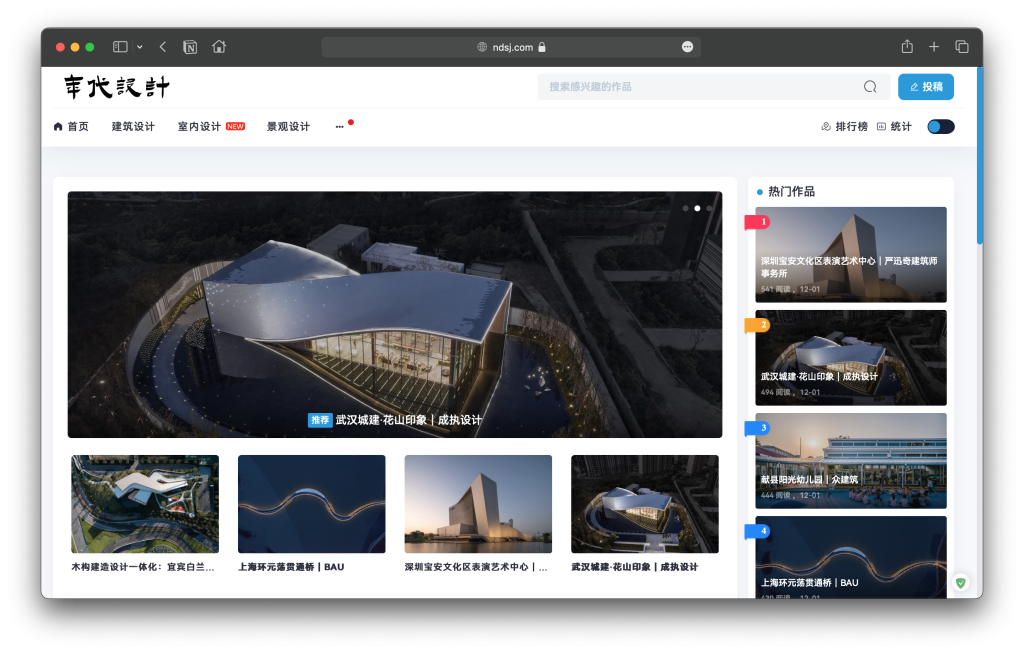Click the red rank 1 badge

[758, 222]
